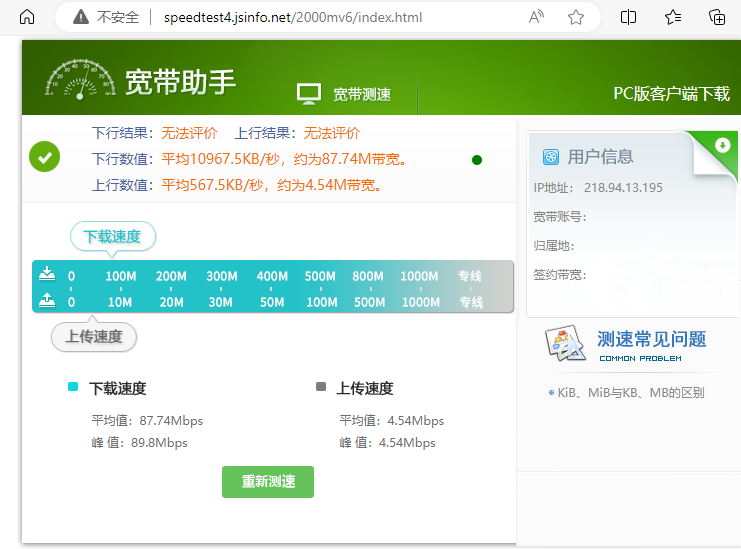The height and width of the screenshot is (549, 741).
Task: Click the 上传速度 bubble label
Action: point(94,337)
